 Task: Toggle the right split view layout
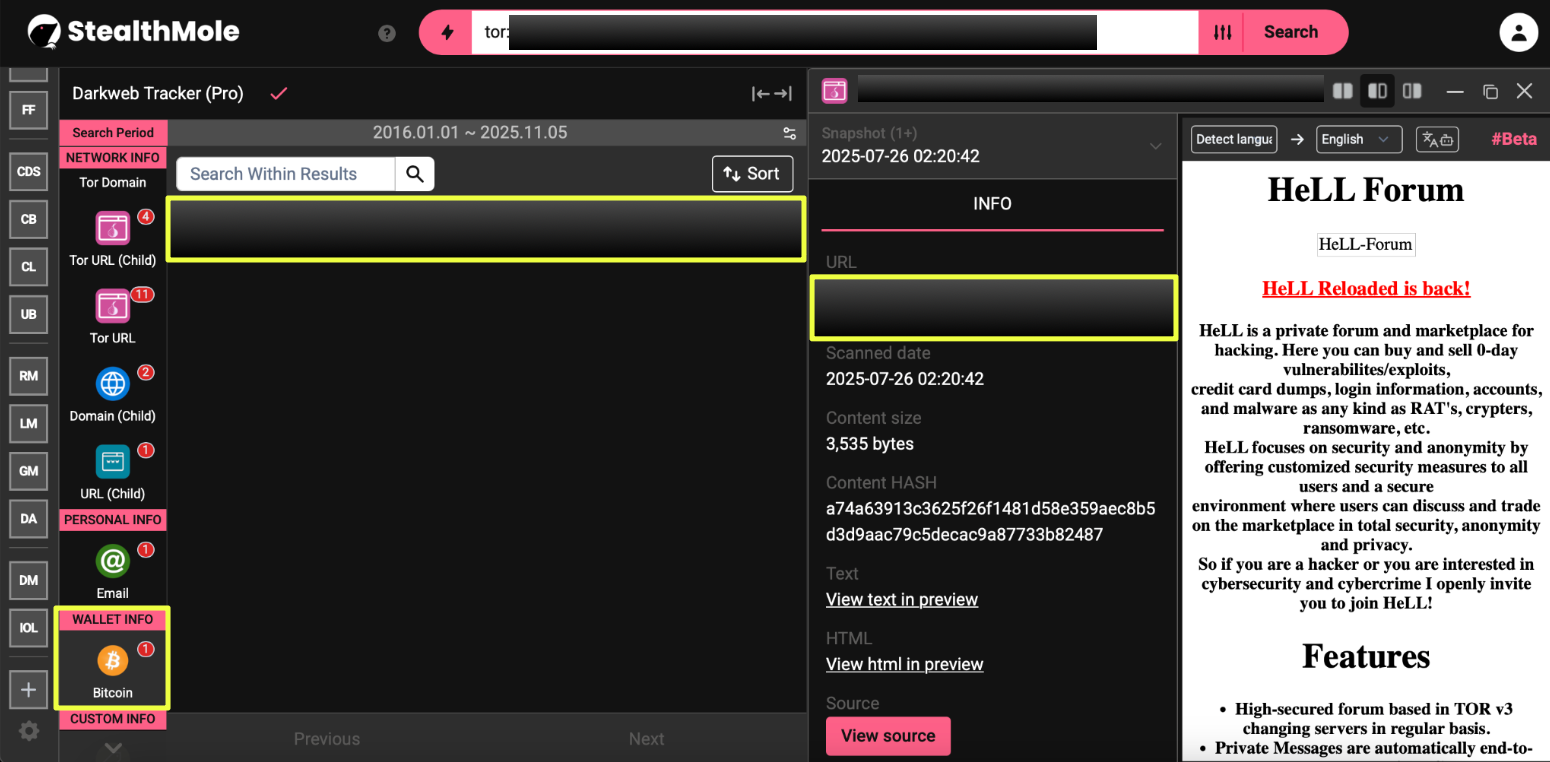pos(1412,91)
